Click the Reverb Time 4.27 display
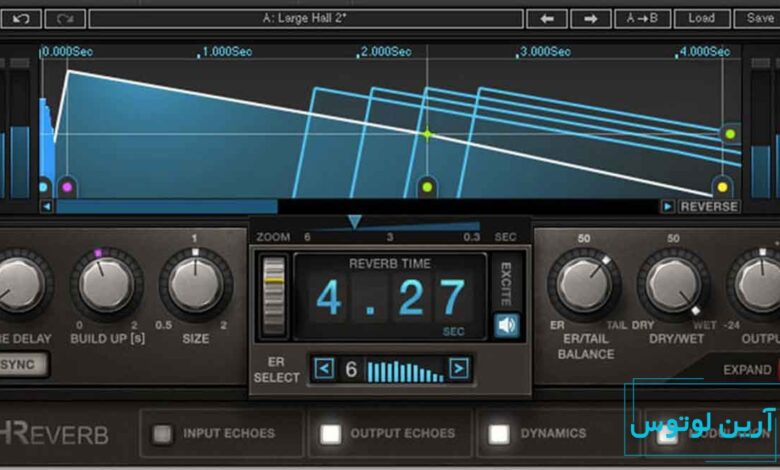Image resolution: width=780 pixels, height=470 pixels. click(x=391, y=298)
